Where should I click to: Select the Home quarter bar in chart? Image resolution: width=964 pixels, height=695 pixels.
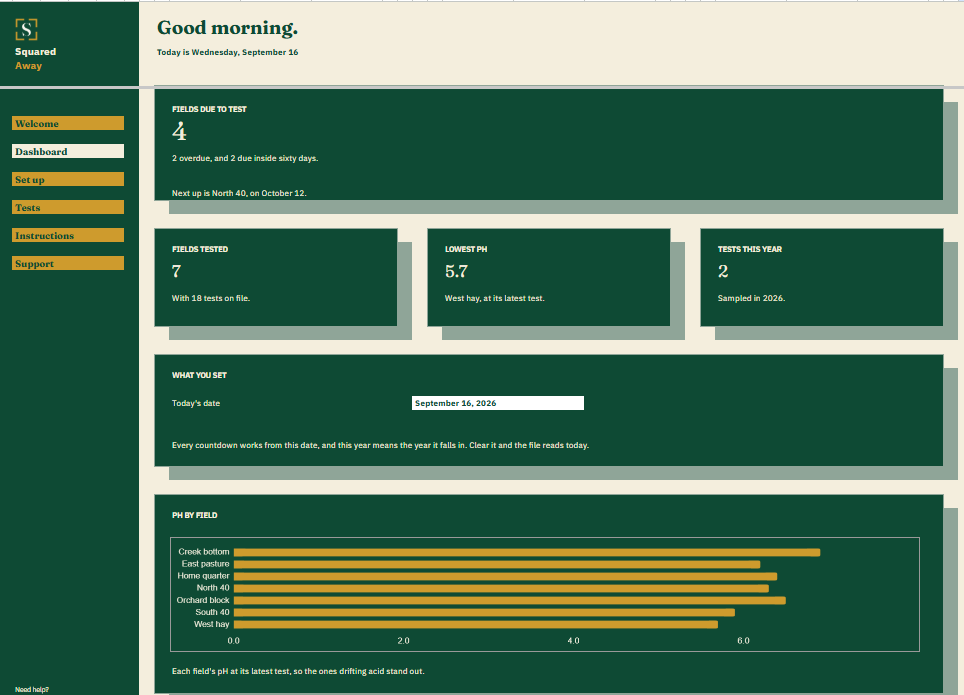(505, 576)
